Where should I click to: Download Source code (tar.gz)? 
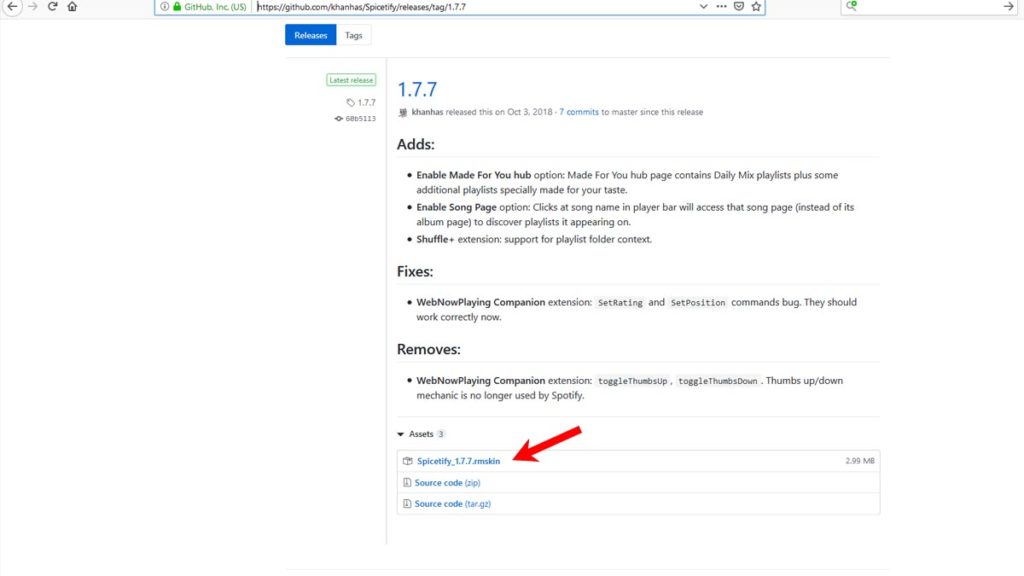pyautogui.click(x=453, y=504)
